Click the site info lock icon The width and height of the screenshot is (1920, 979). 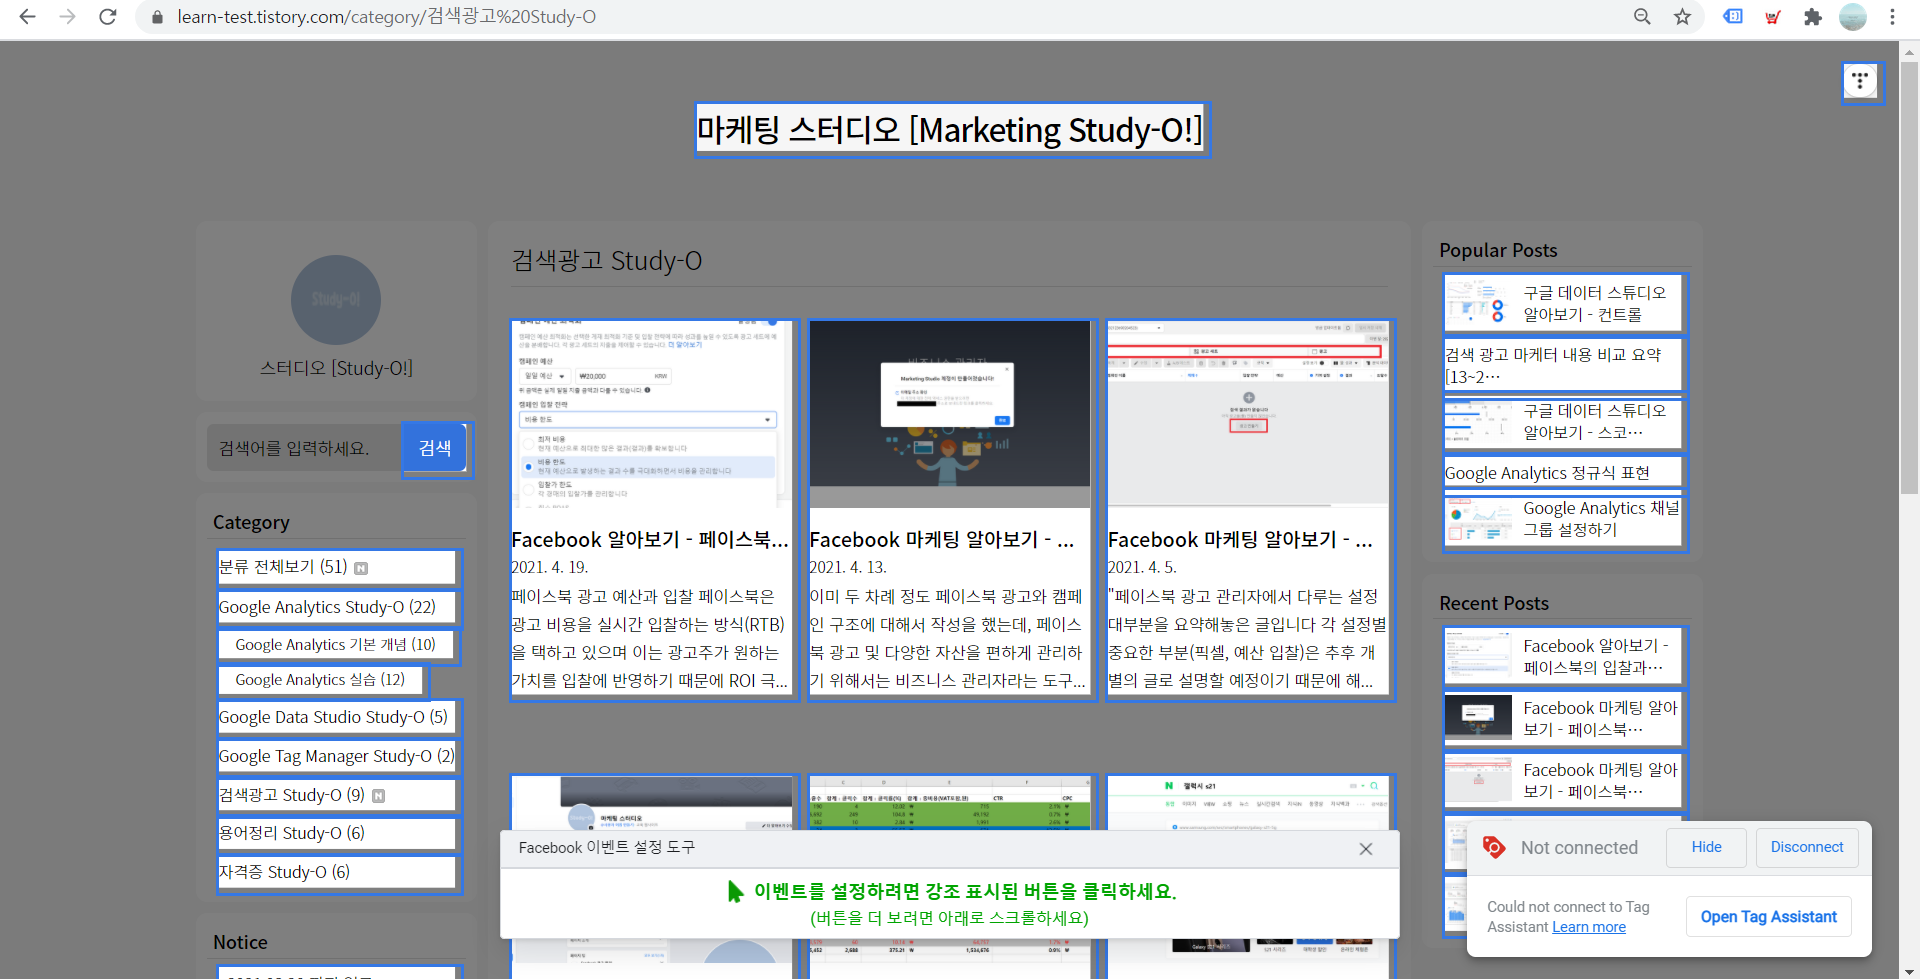coord(157,17)
